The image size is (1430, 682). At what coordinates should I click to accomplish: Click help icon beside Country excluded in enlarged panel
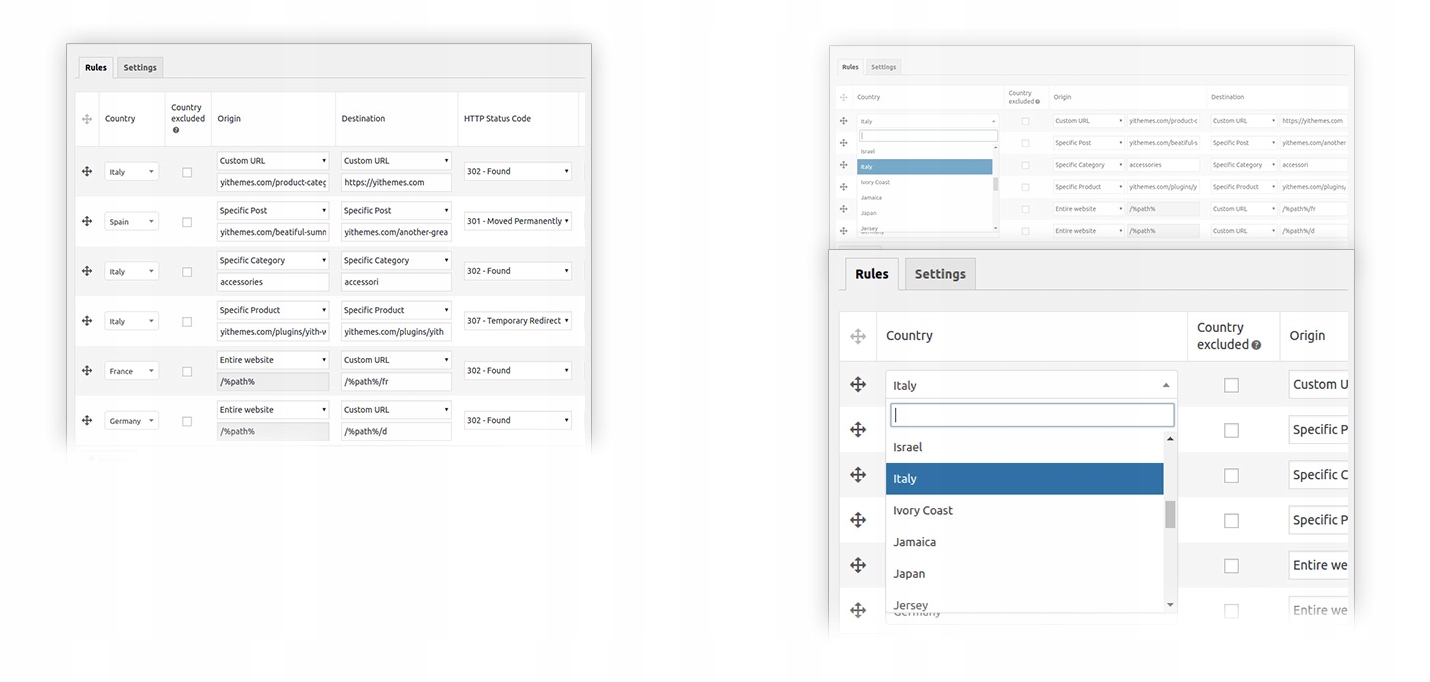click(1256, 345)
